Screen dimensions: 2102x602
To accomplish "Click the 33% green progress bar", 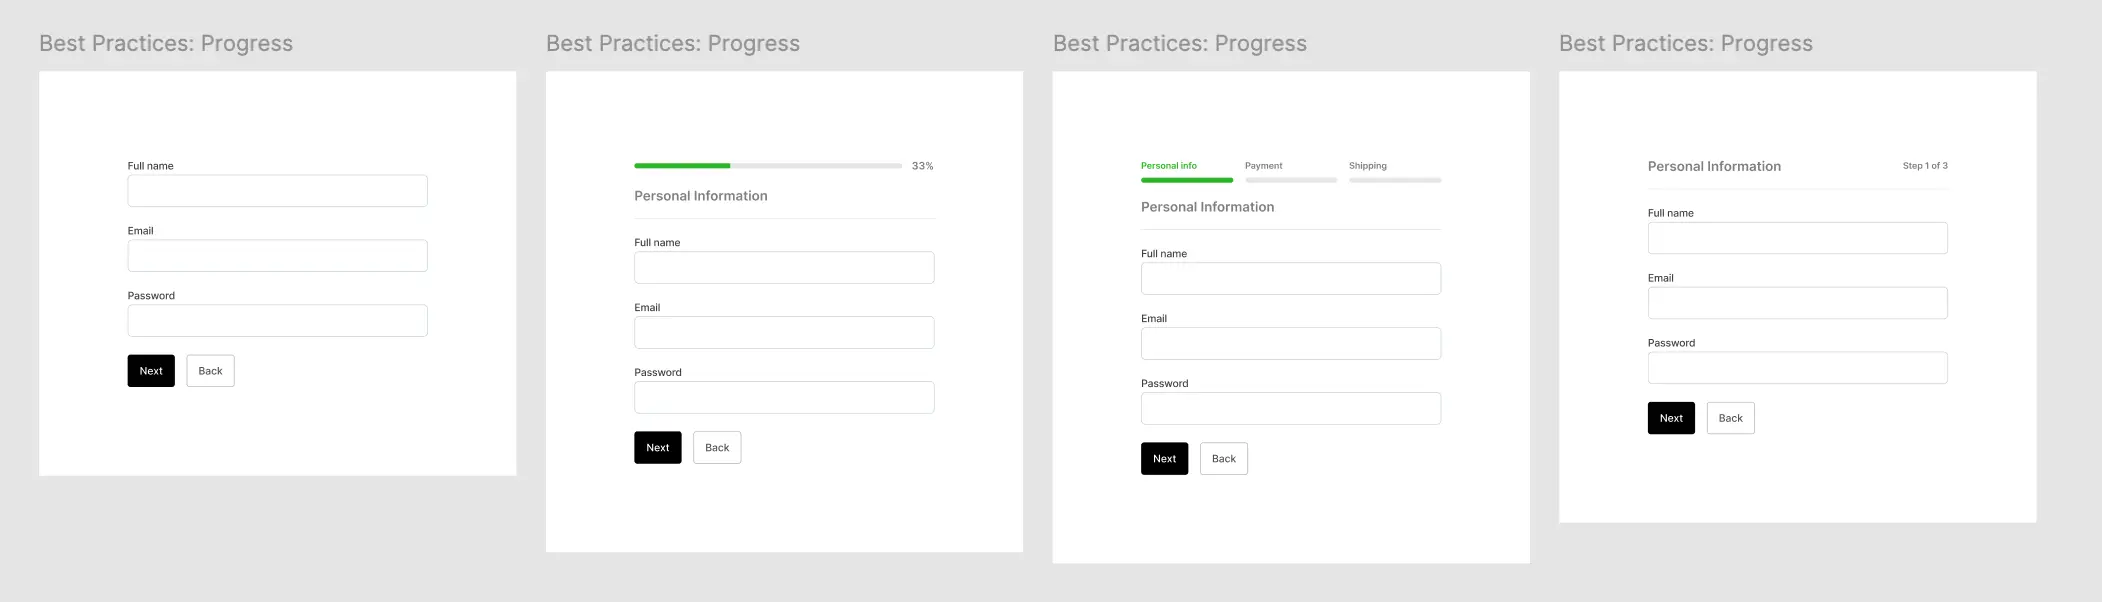I will tap(768, 166).
